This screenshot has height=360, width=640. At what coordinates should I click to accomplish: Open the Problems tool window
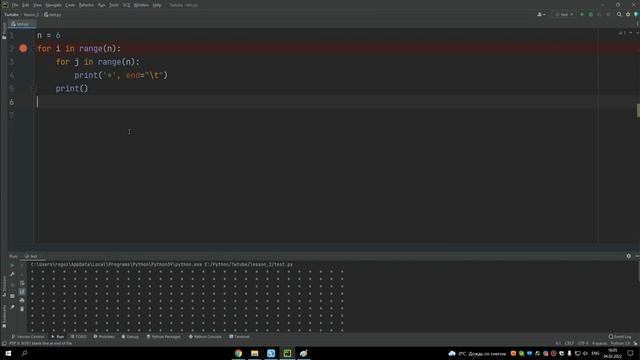point(104,337)
